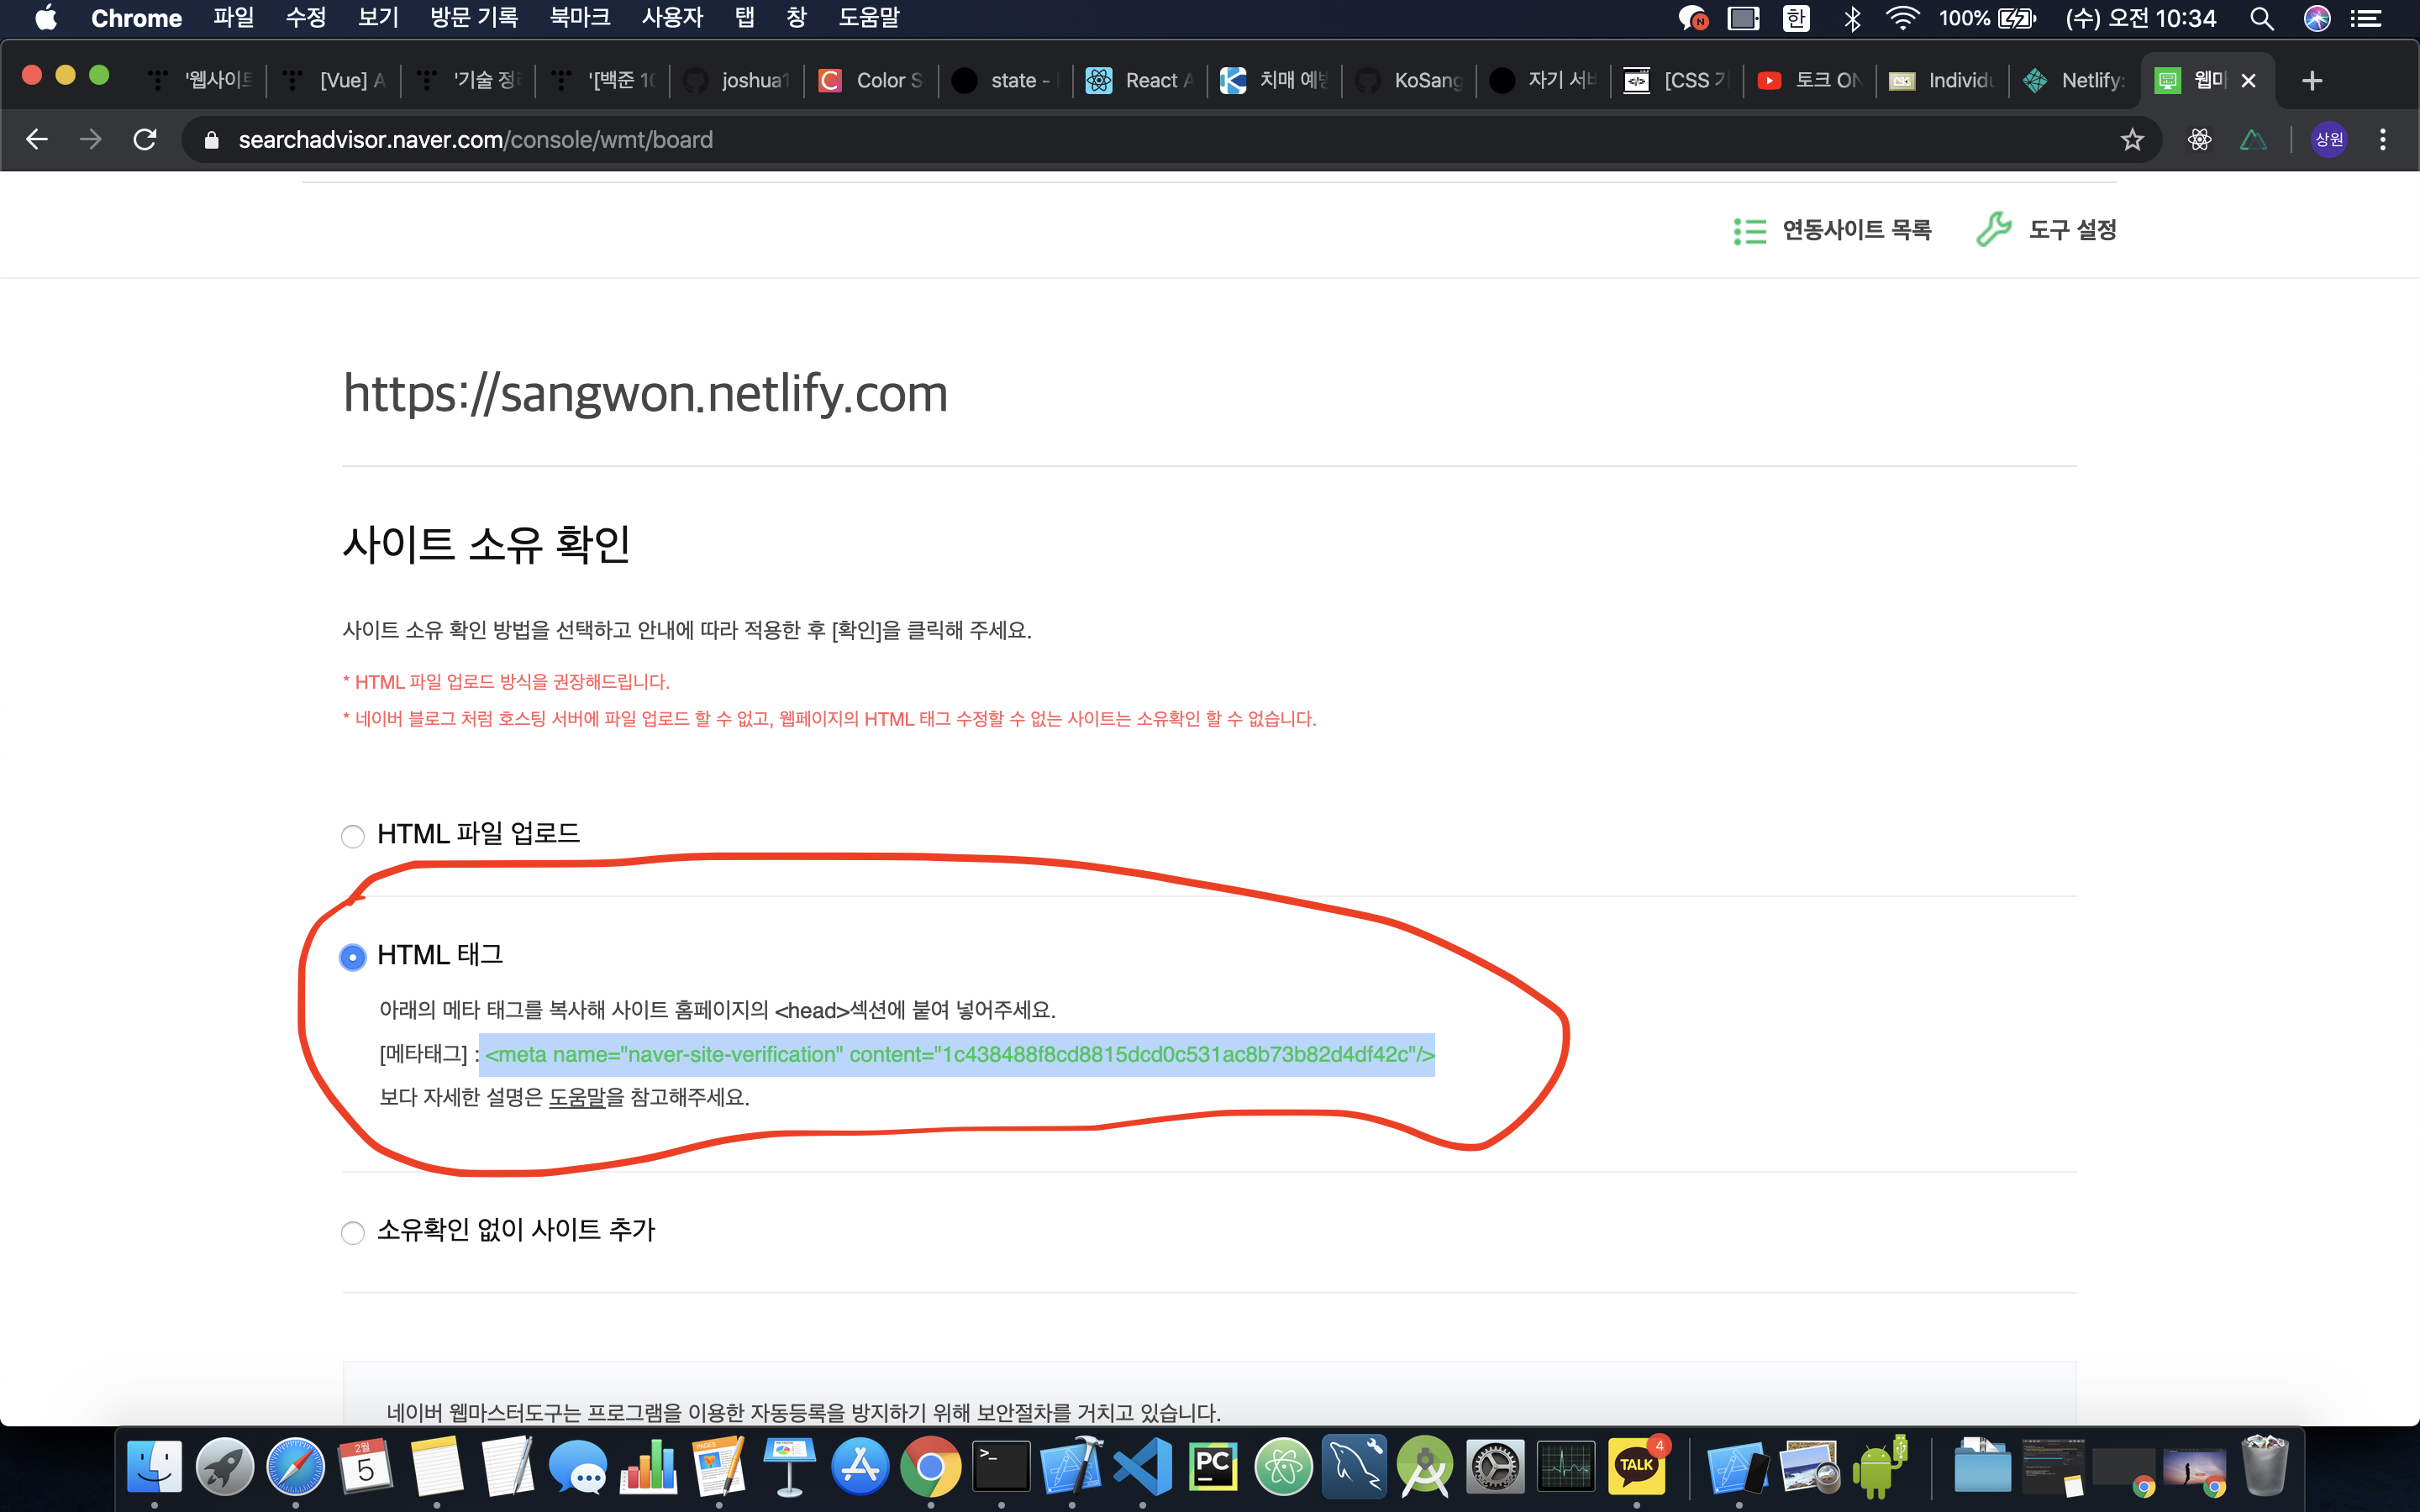Viewport: 2420px width, 1512px height.
Task: Open Finder from the Dock
Action: coord(155,1467)
